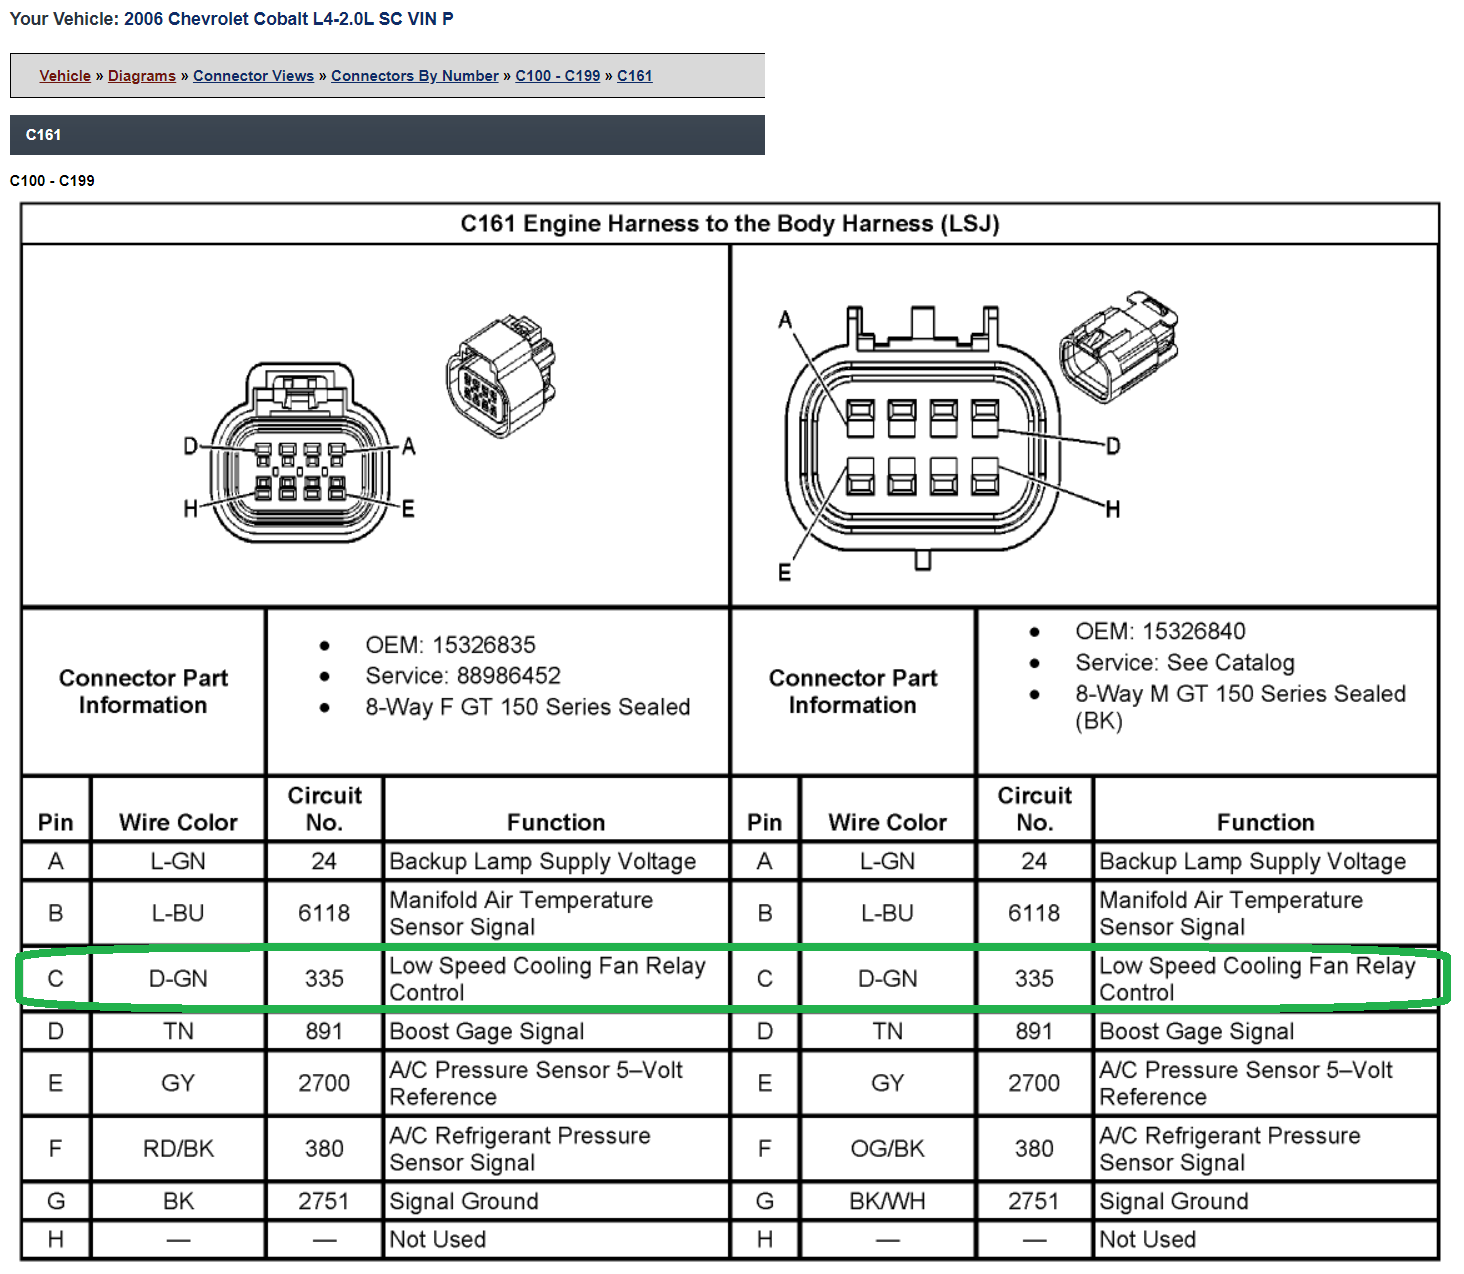The height and width of the screenshot is (1274, 1464).
Task: Click circuit 380 in left table
Action: (x=324, y=1149)
